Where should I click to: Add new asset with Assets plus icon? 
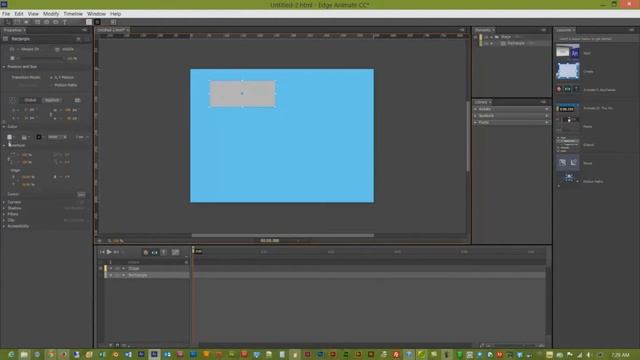point(547,109)
